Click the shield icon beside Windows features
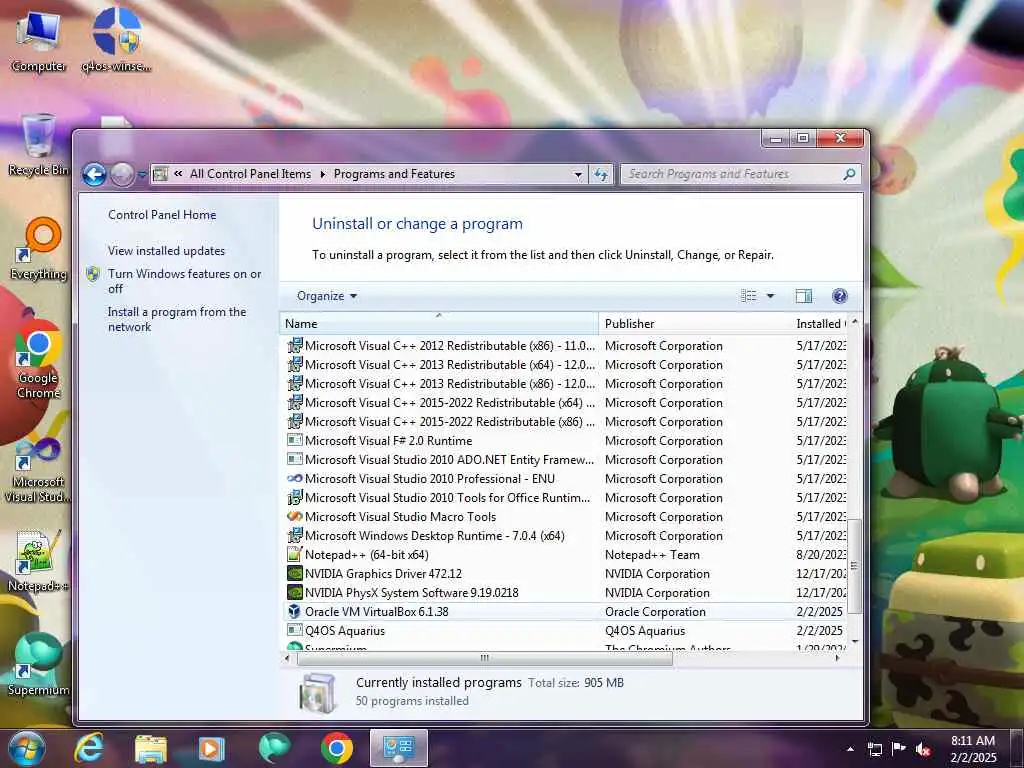This screenshot has width=1024, height=768. pos(93,274)
